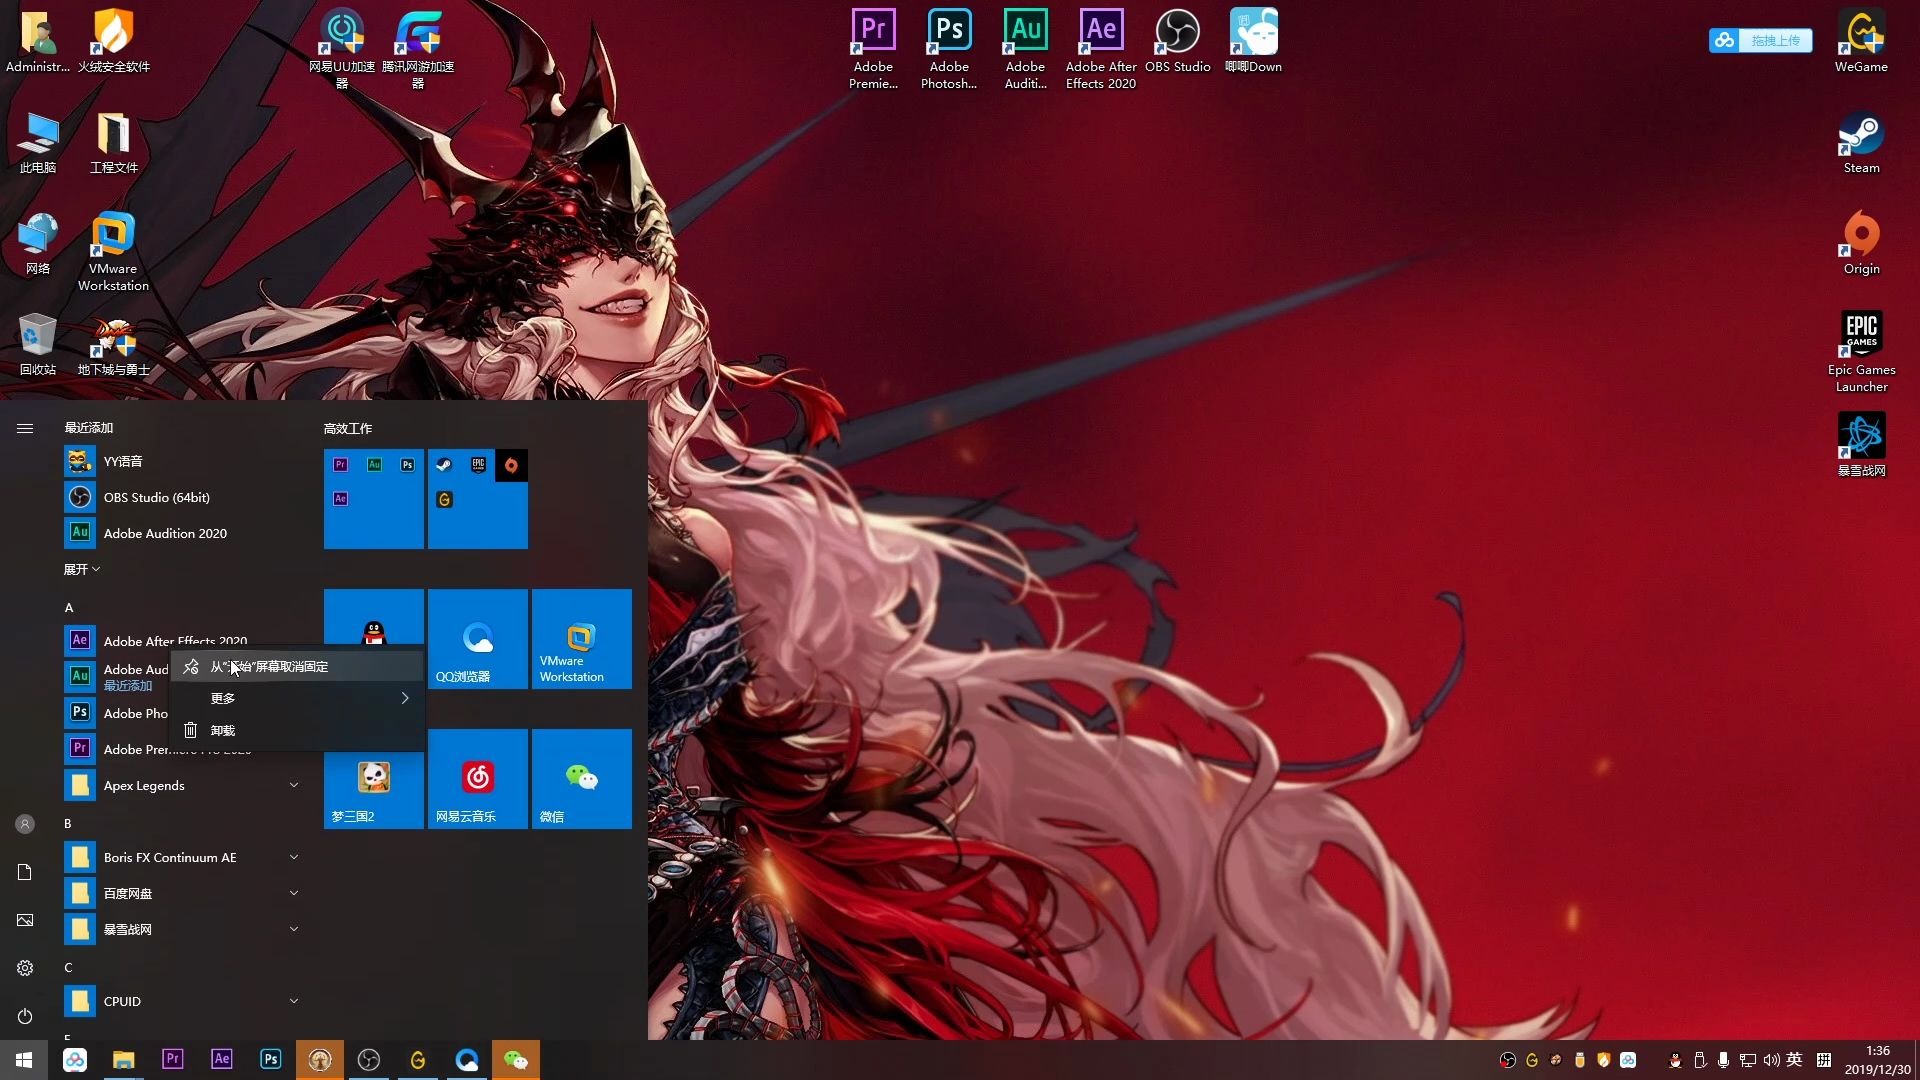Open WeGame desktop shortcut

(1861, 41)
